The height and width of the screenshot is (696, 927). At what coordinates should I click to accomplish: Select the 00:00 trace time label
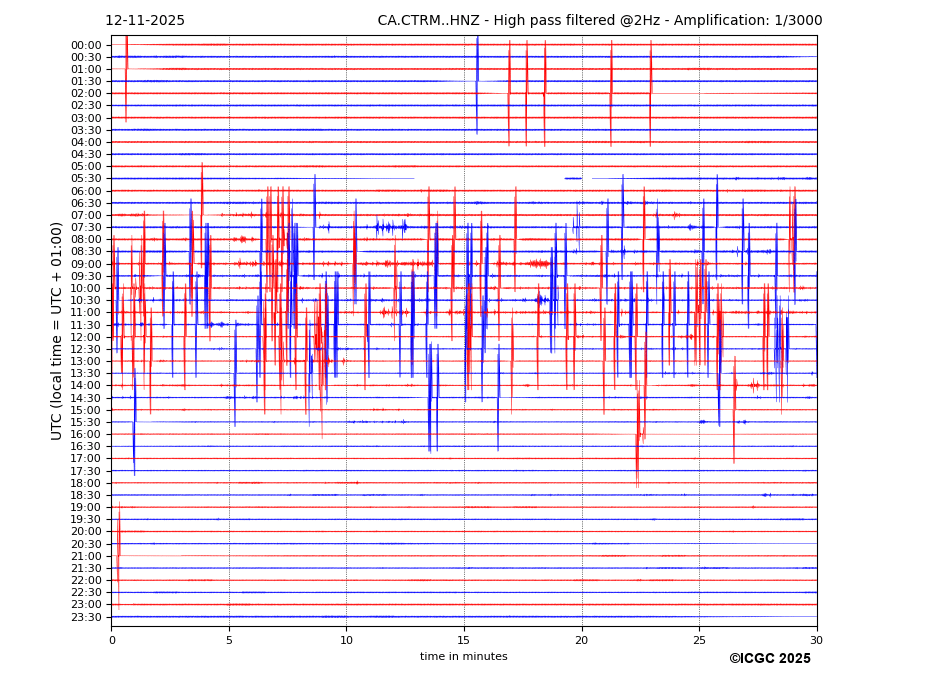86,45
